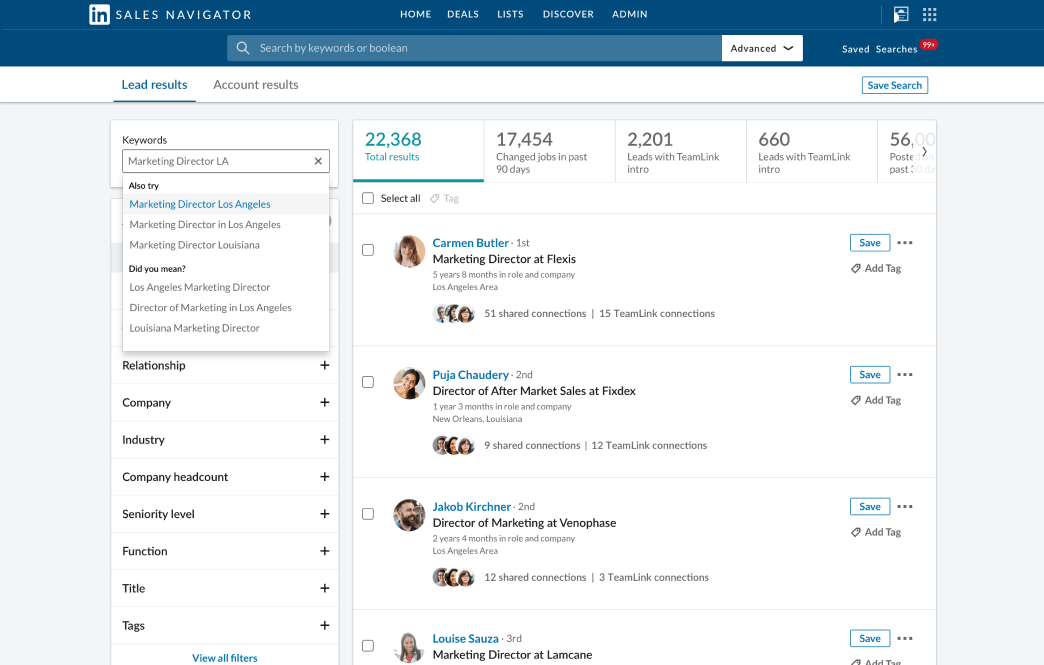
Task: Add Tag to Puja Chaudery
Action: (876, 400)
